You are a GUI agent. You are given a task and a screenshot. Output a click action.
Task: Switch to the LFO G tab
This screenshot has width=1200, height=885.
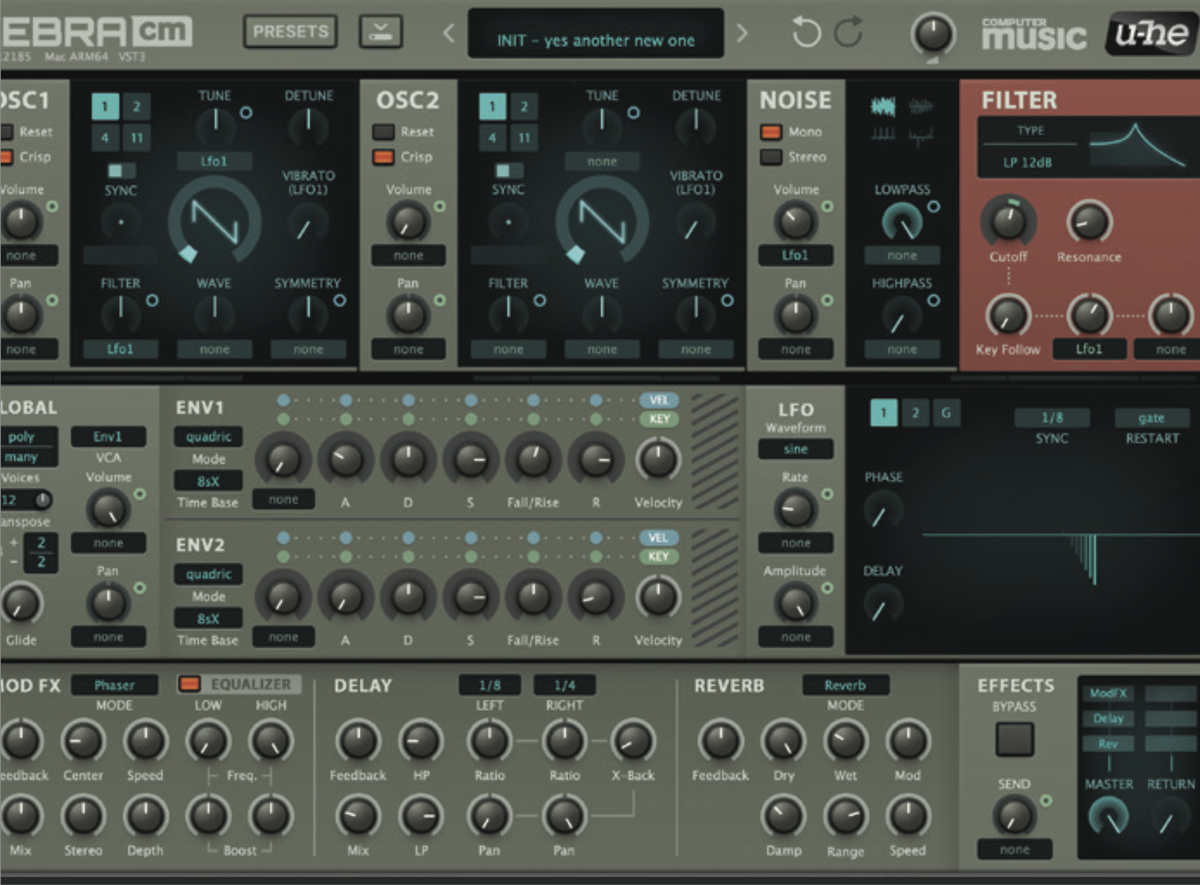(947, 413)
